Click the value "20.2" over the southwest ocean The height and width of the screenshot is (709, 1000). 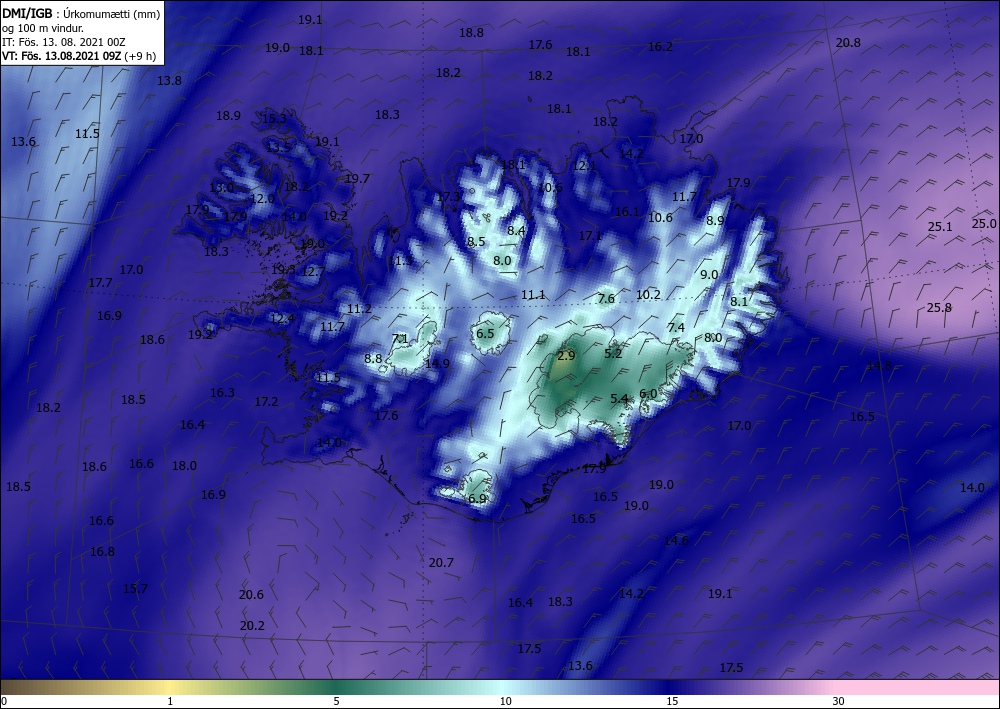[x=252, y=625]
